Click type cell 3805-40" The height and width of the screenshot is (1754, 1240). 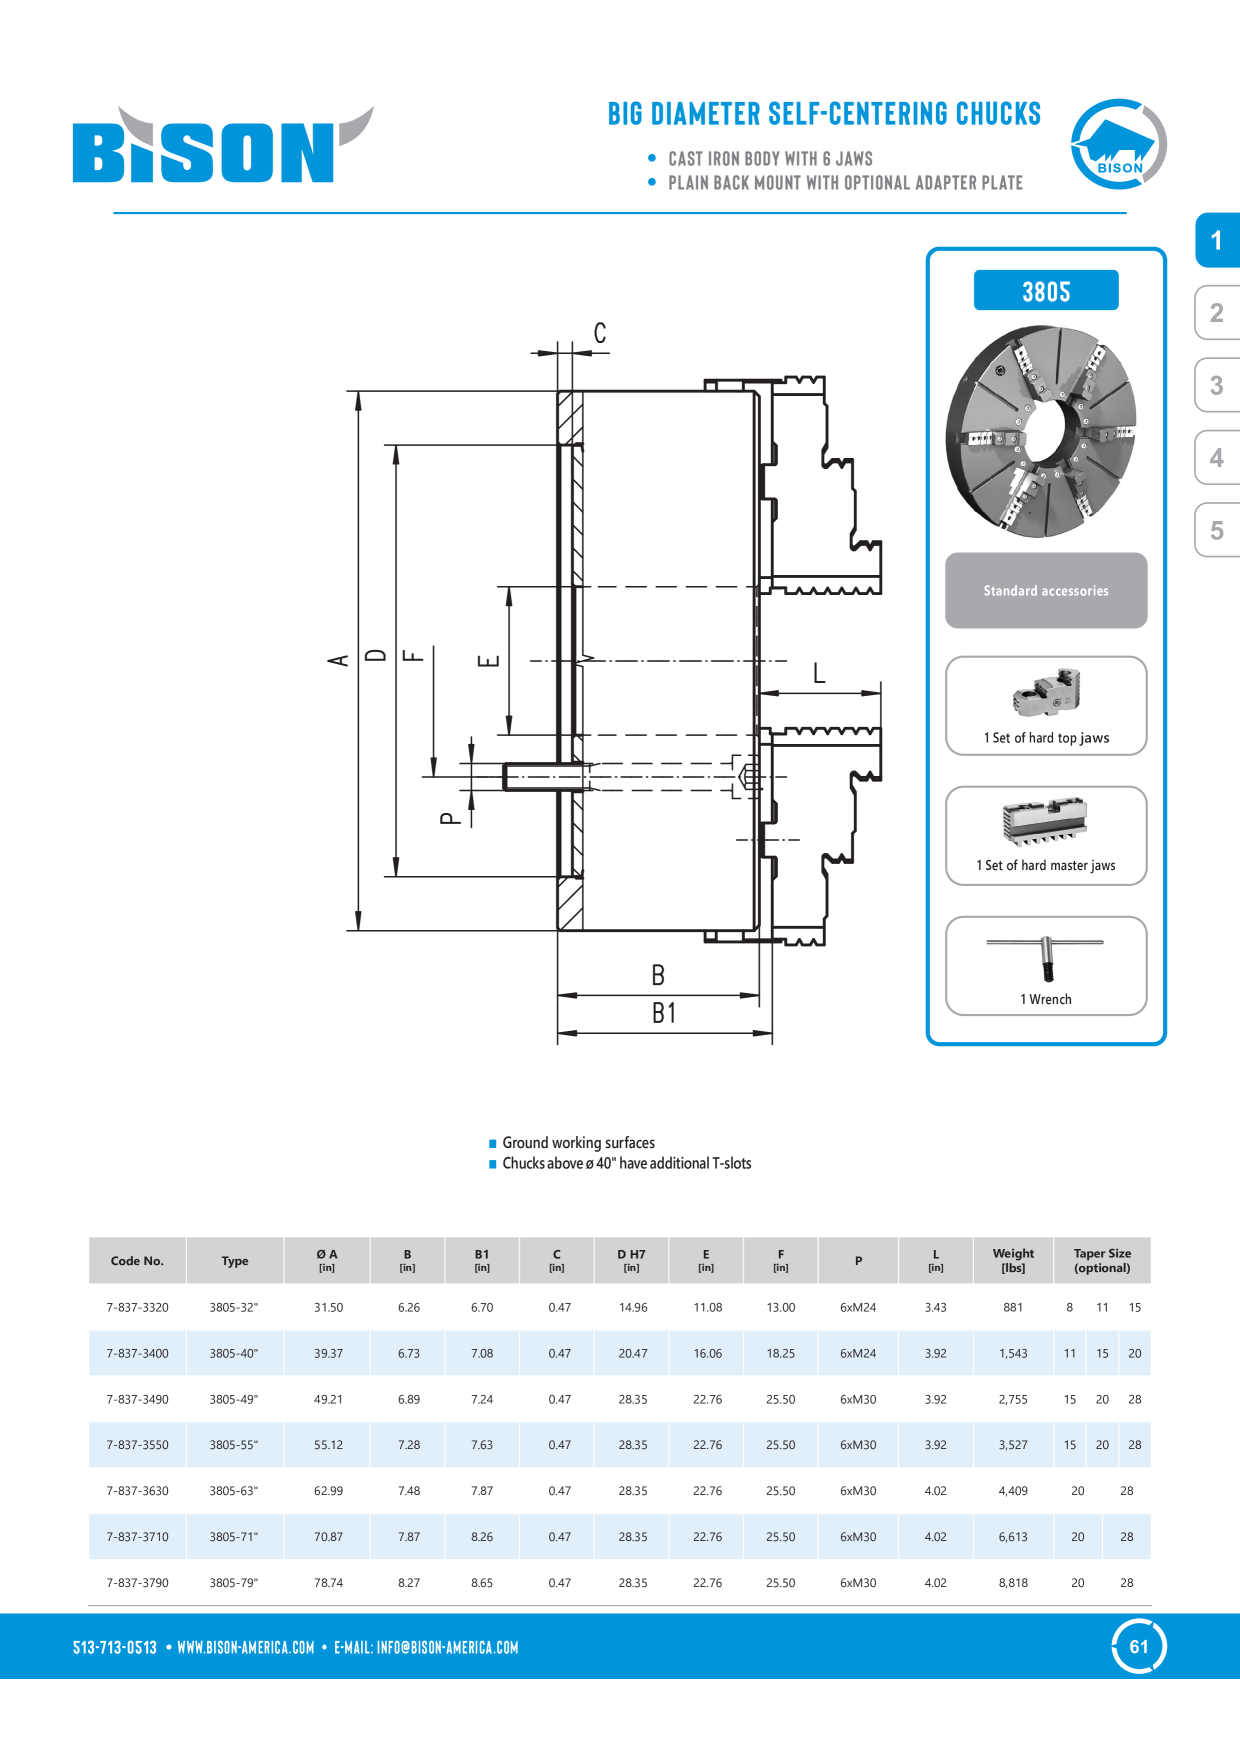tap(234, 1354)
